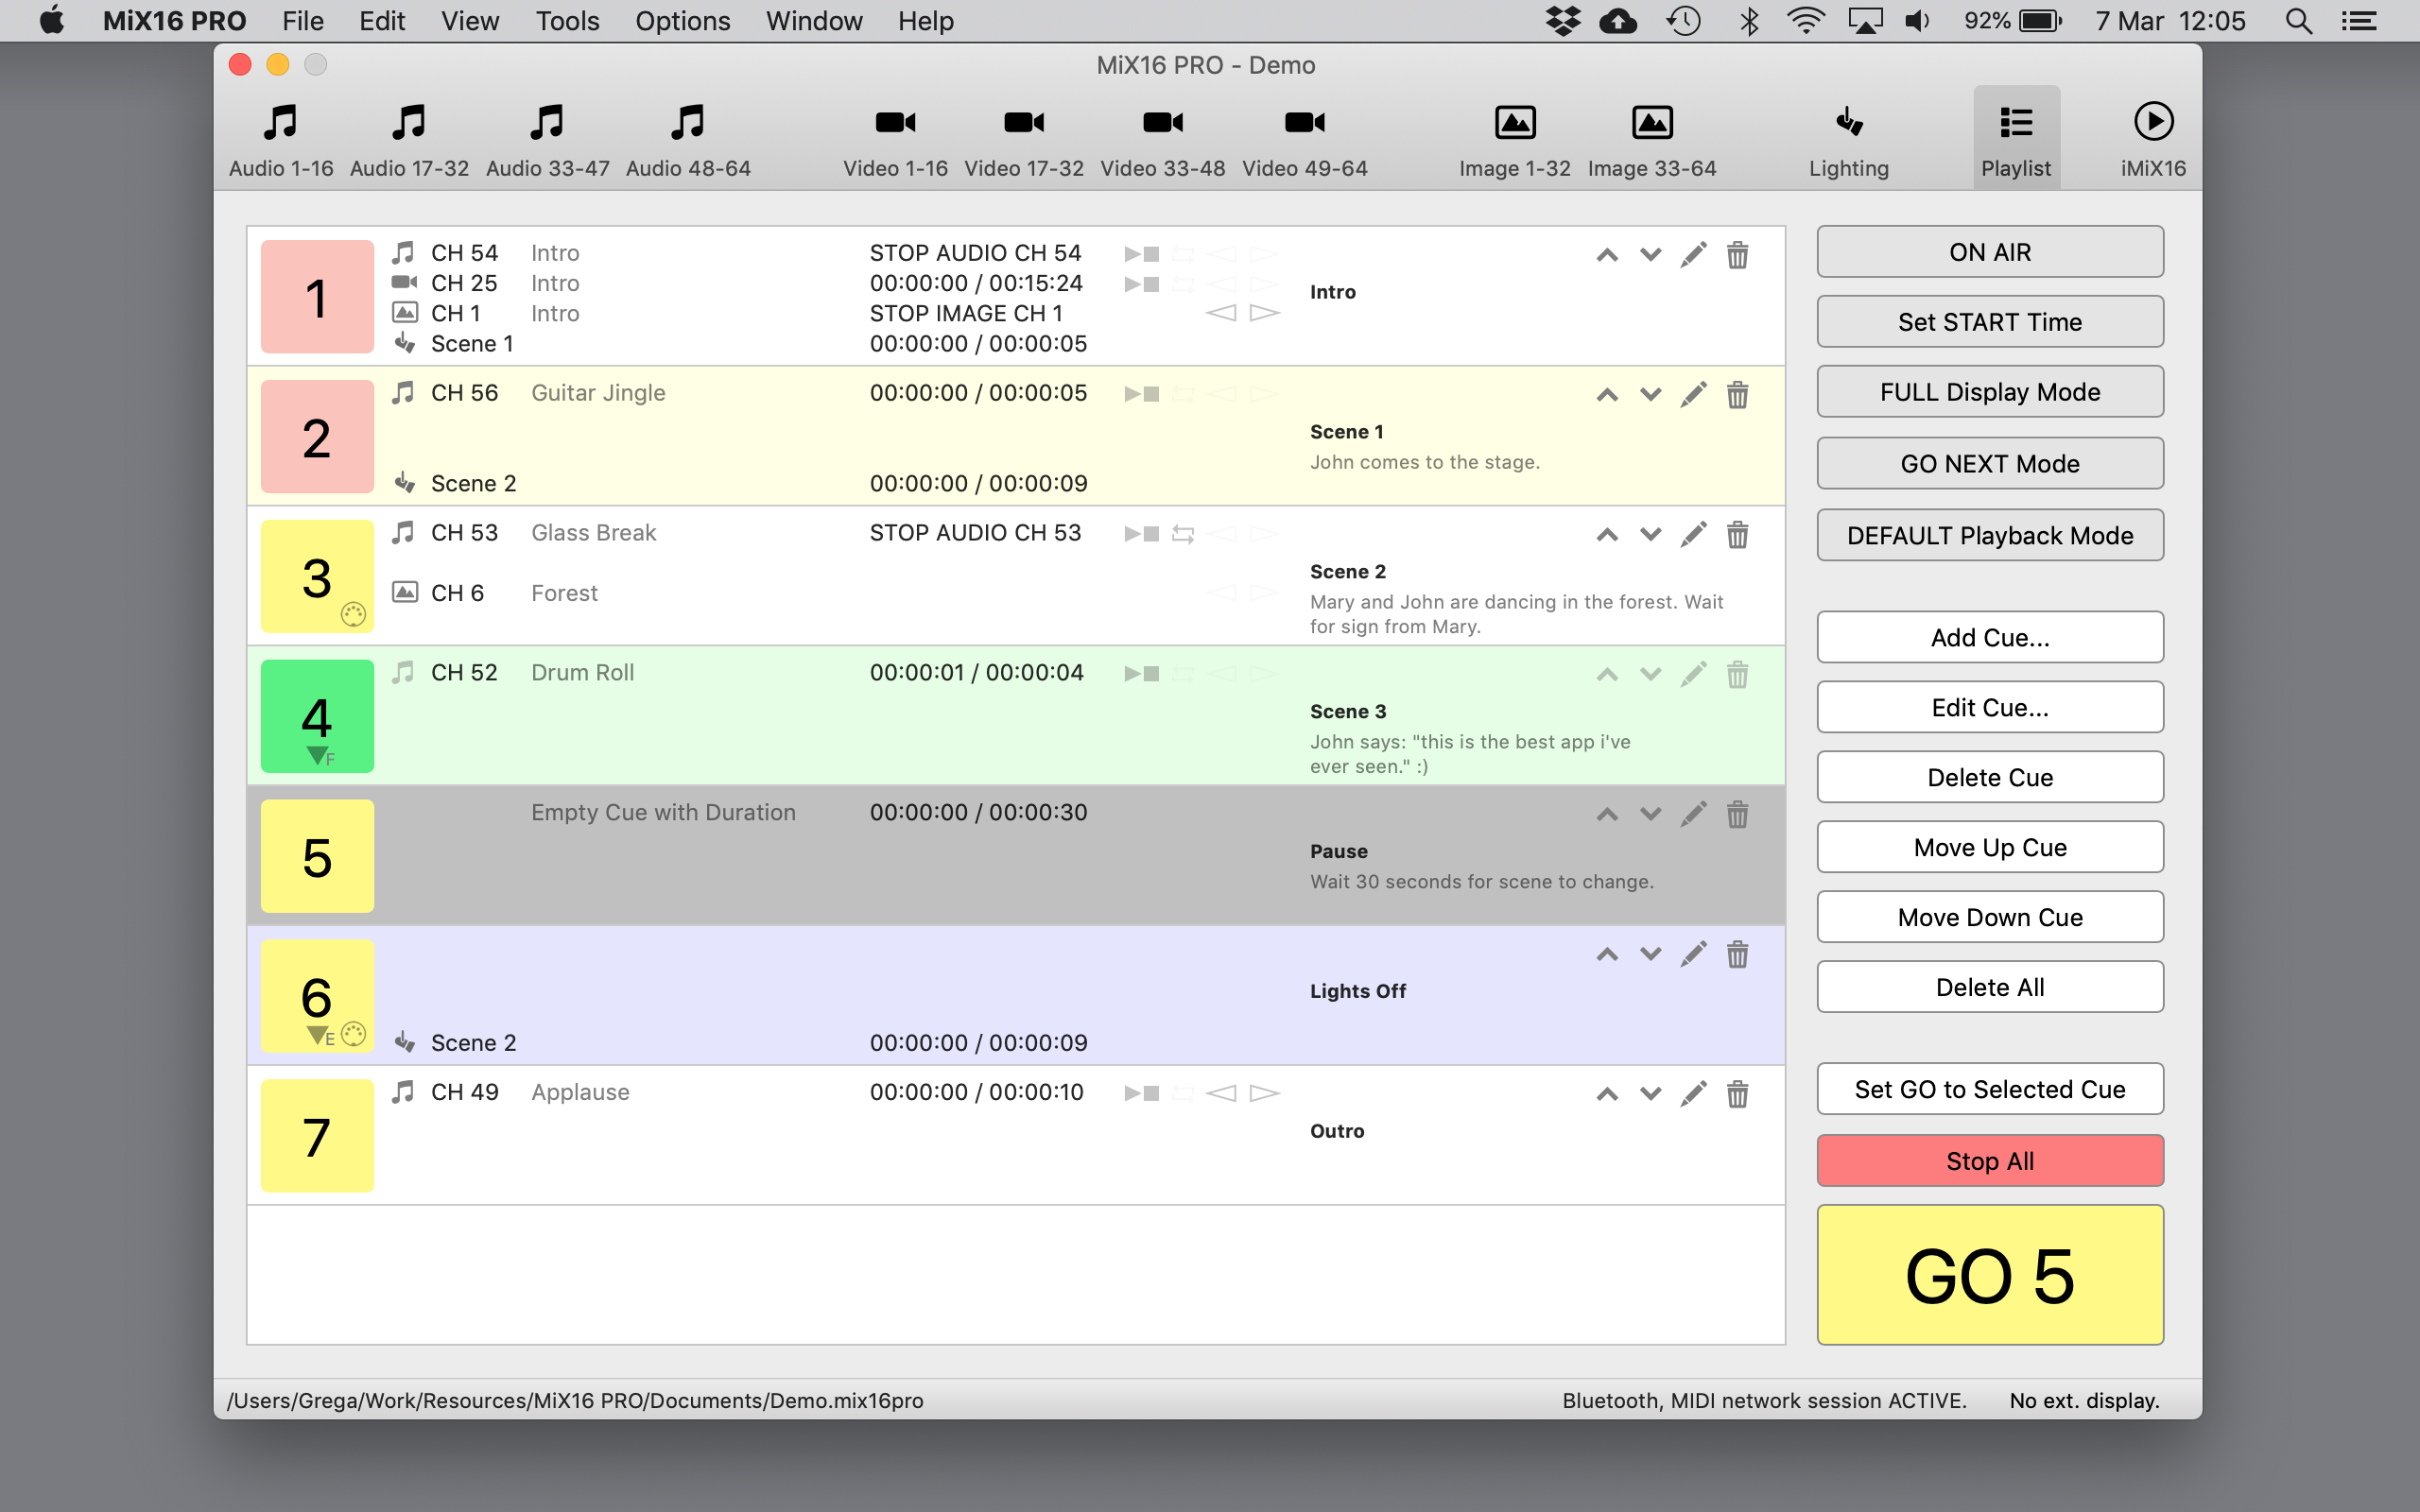This screenshot has width=2420, height=1512.
Task: Toggle loop icon on Glass Break row
Action: (x=1183, y=534)
